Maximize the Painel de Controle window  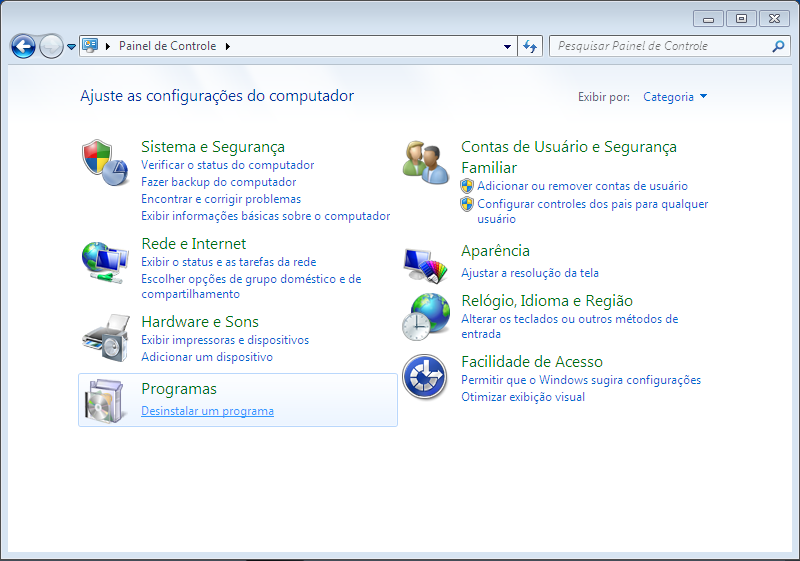point(741,18)
